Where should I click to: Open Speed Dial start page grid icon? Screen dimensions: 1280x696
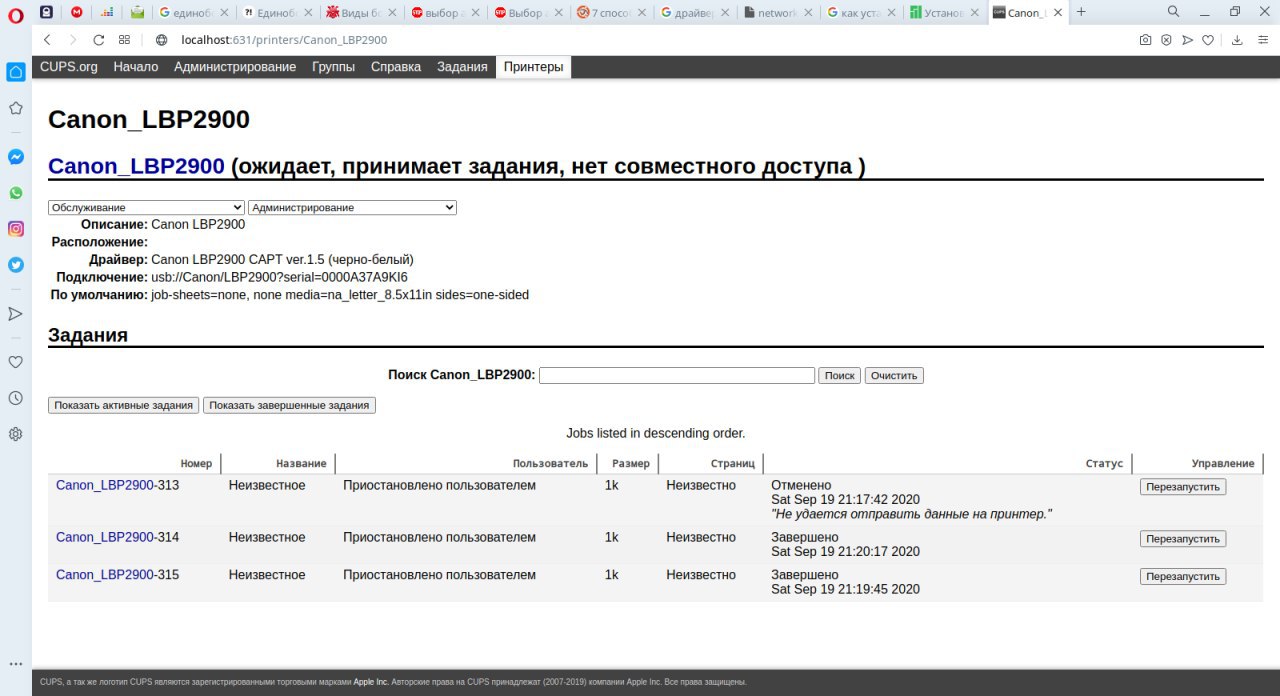(124, 40)
